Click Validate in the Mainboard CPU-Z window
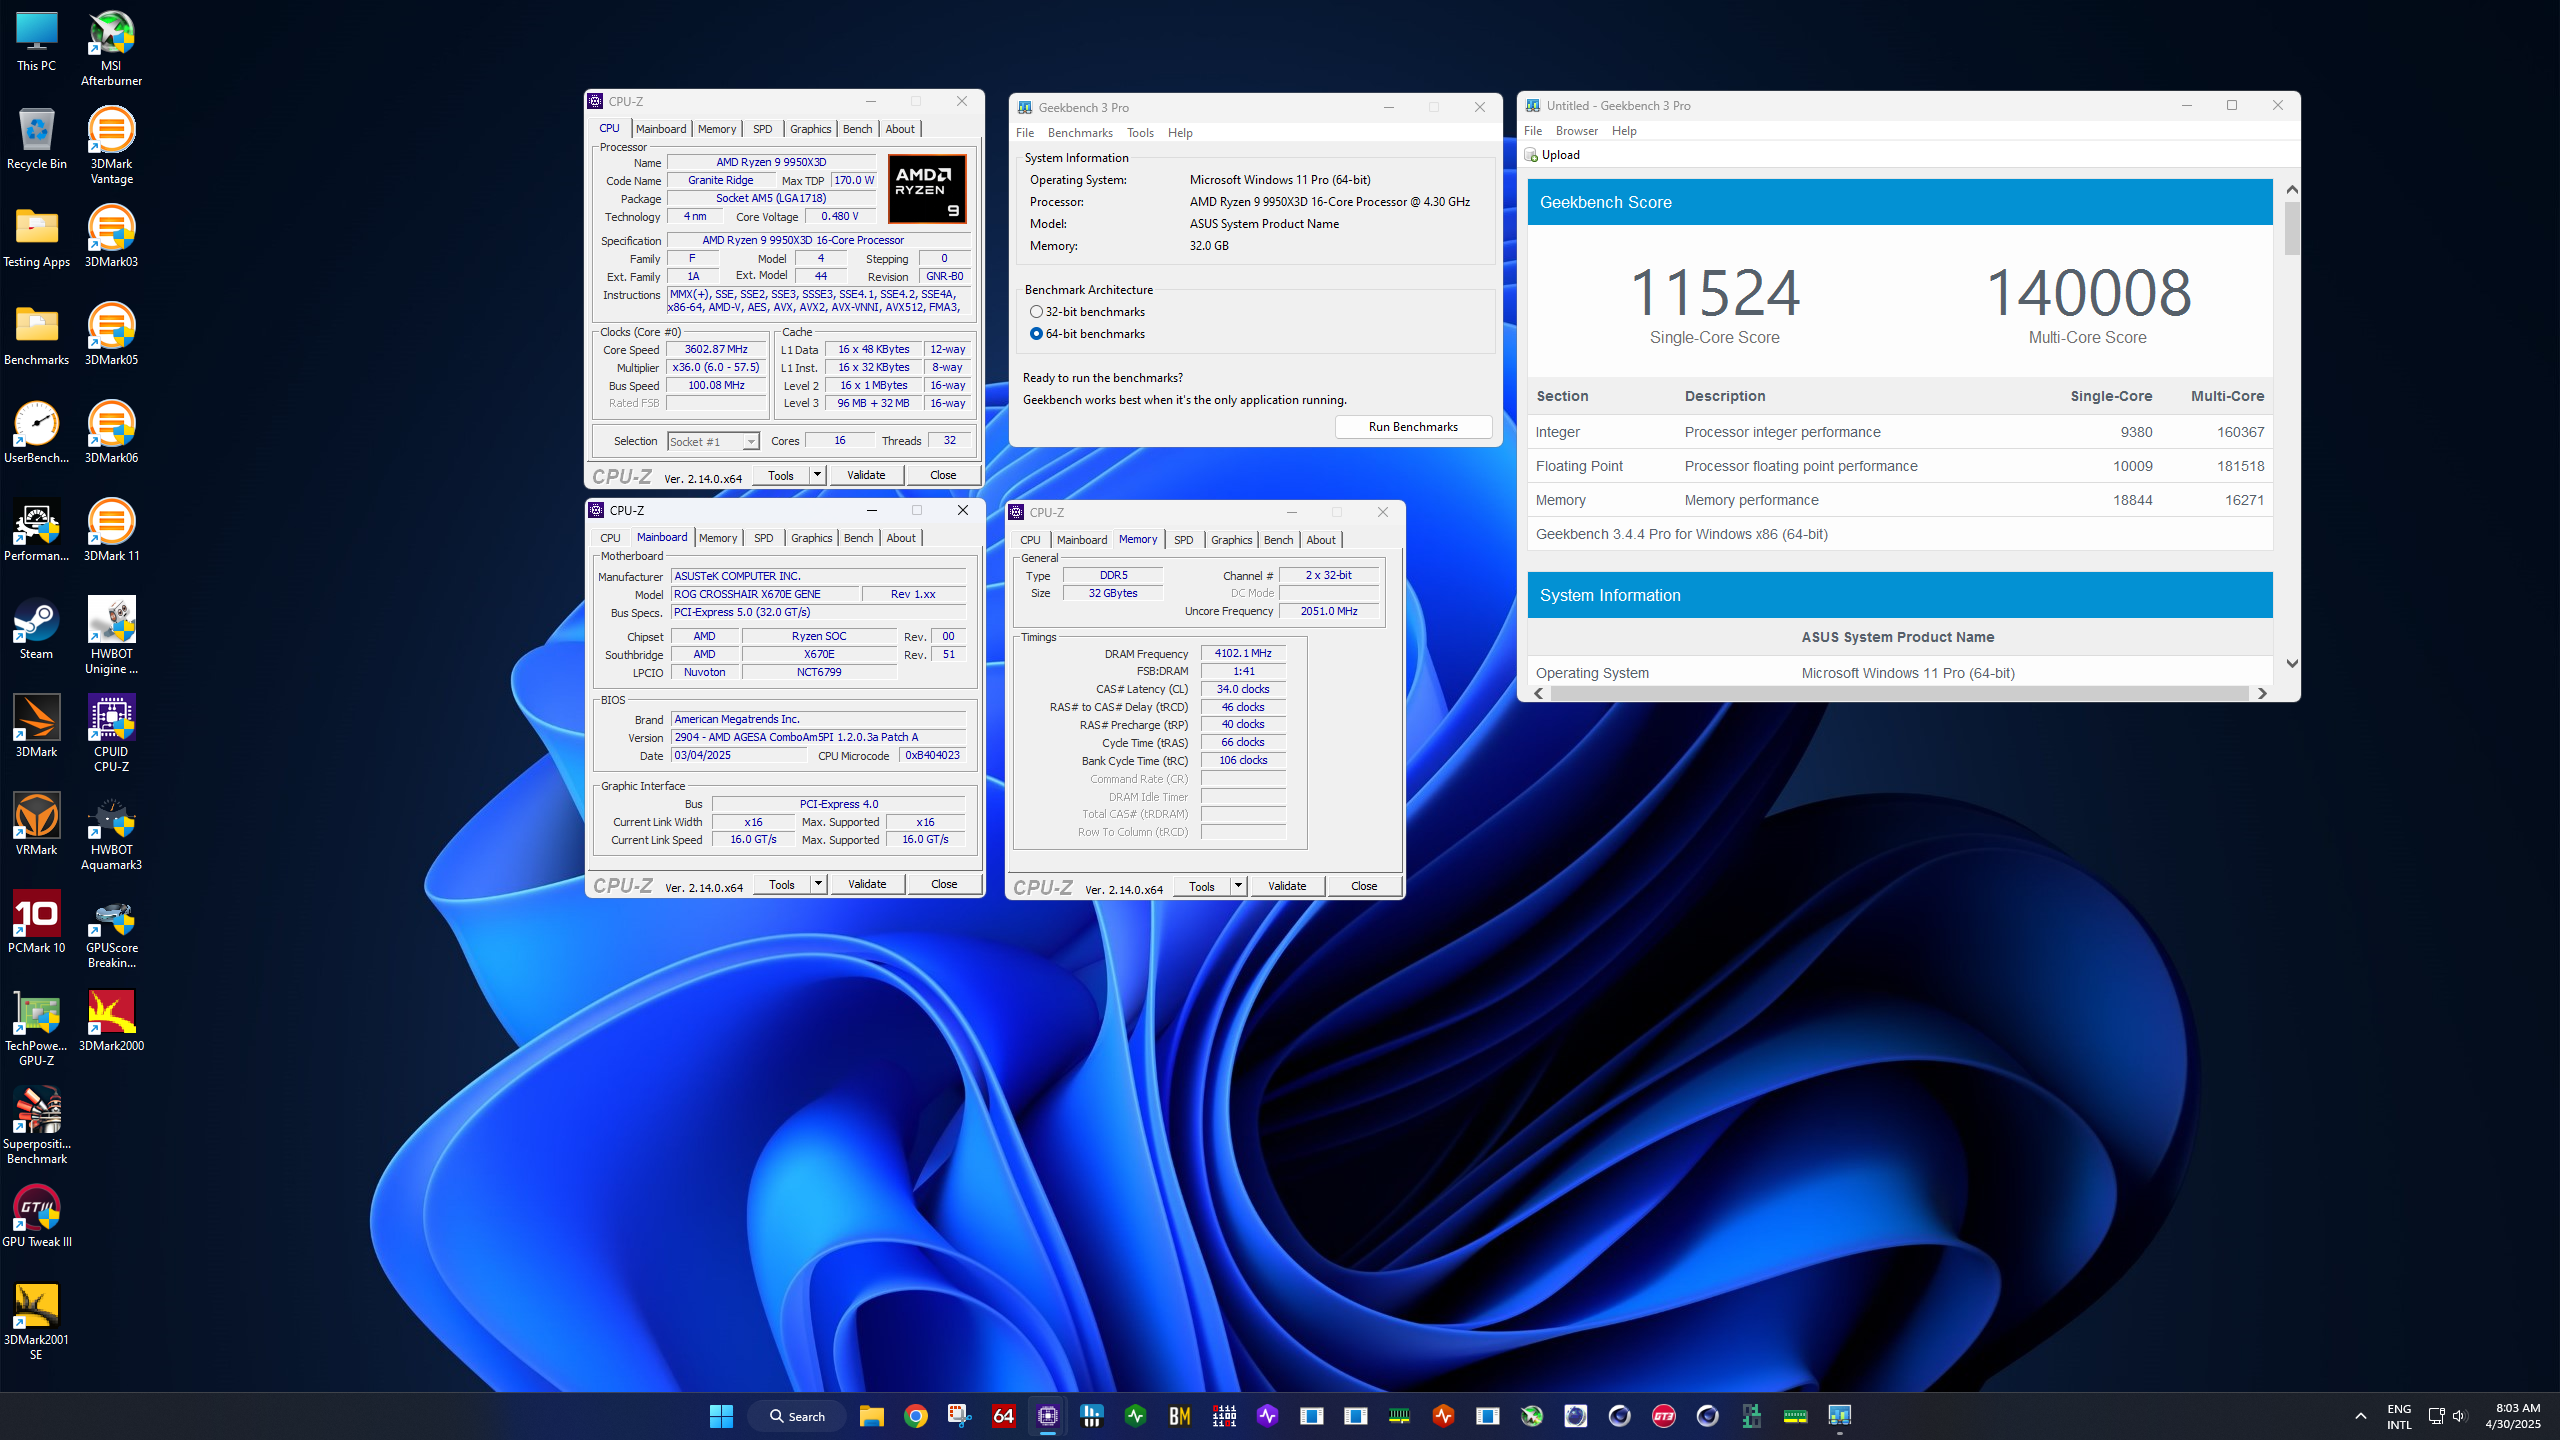 [x=867, y=884]
